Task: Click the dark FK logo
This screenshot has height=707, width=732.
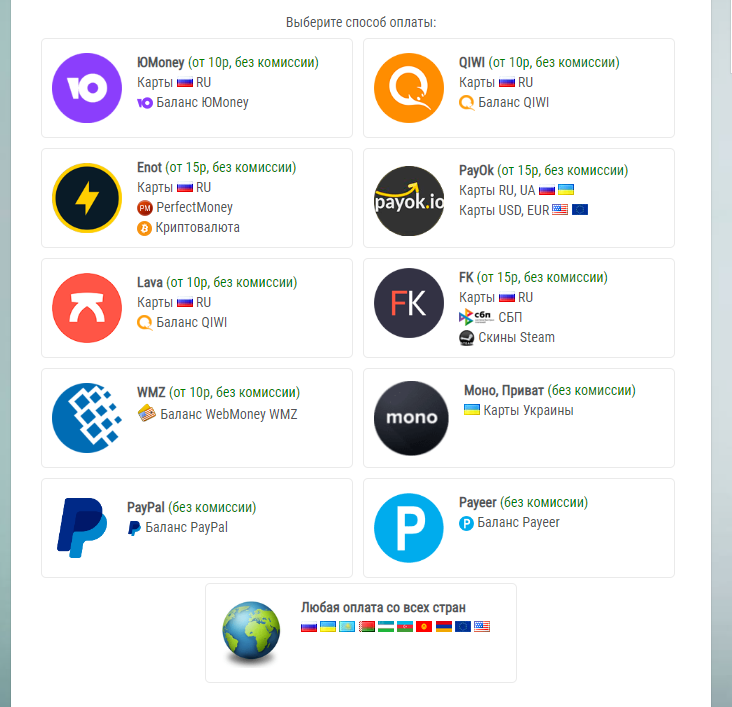Action: [409, 303]
